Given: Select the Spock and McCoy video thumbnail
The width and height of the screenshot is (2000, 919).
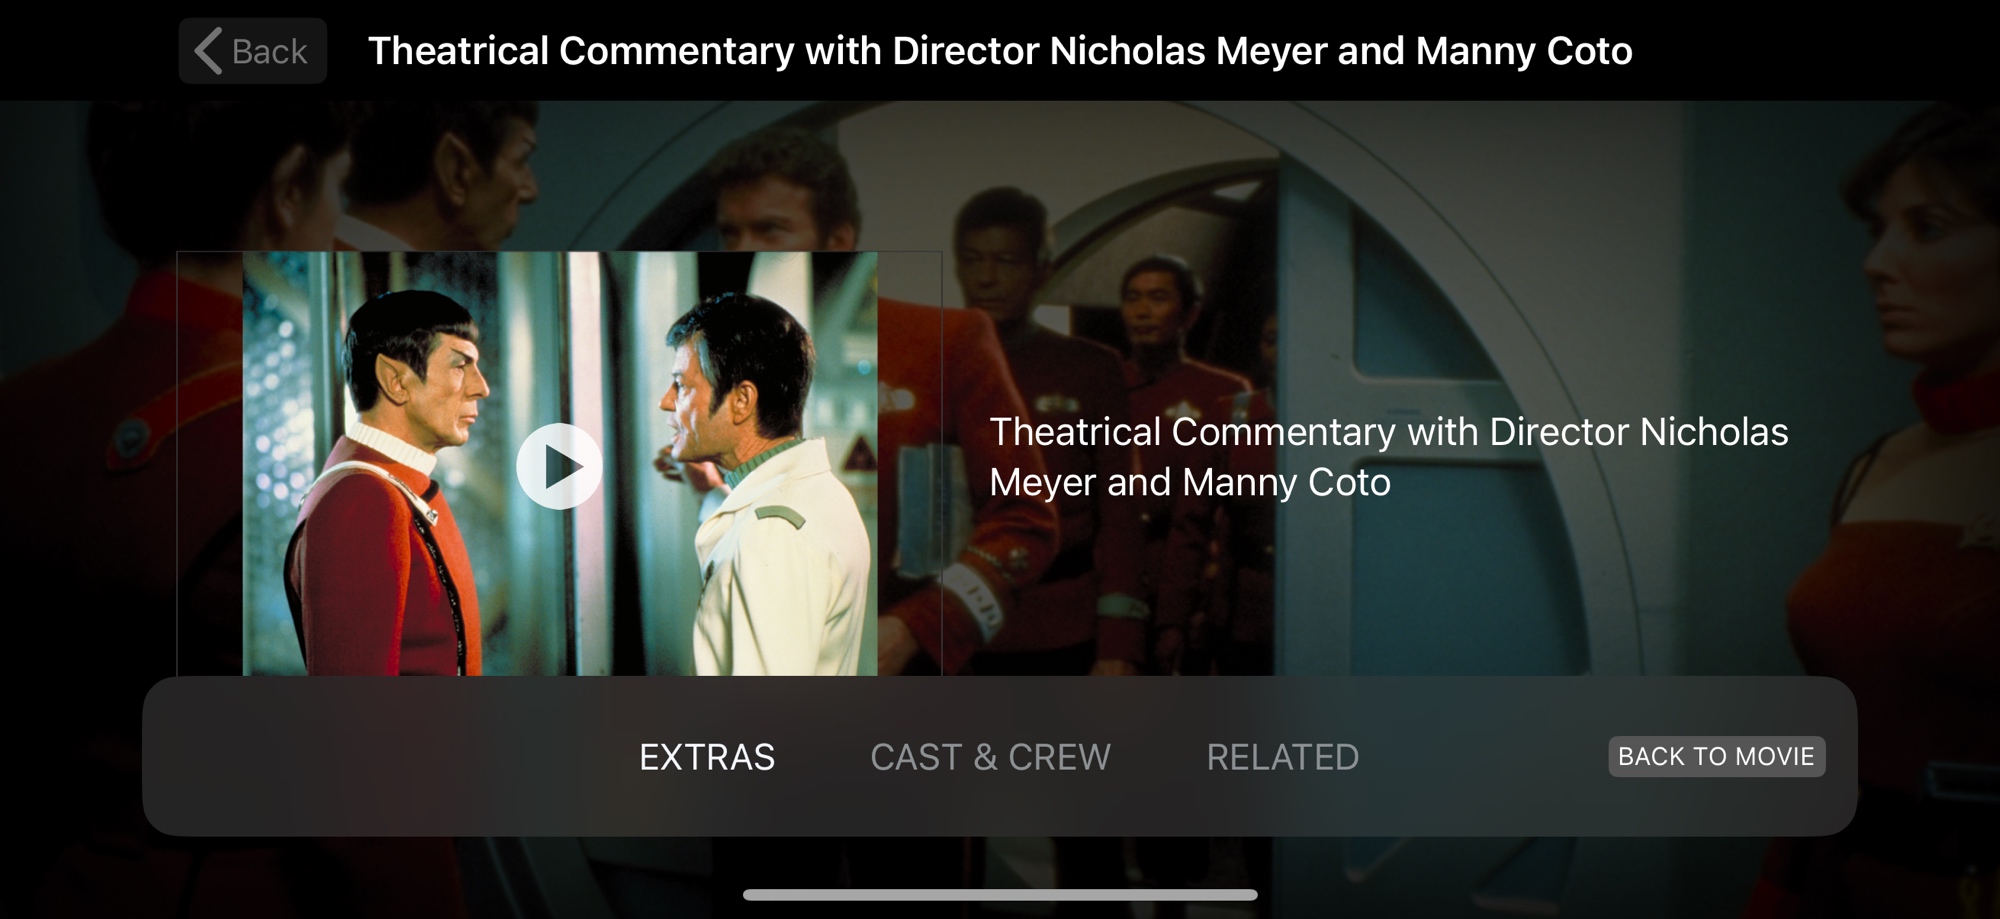Looking at the screenshot, I should pos(560,463).
